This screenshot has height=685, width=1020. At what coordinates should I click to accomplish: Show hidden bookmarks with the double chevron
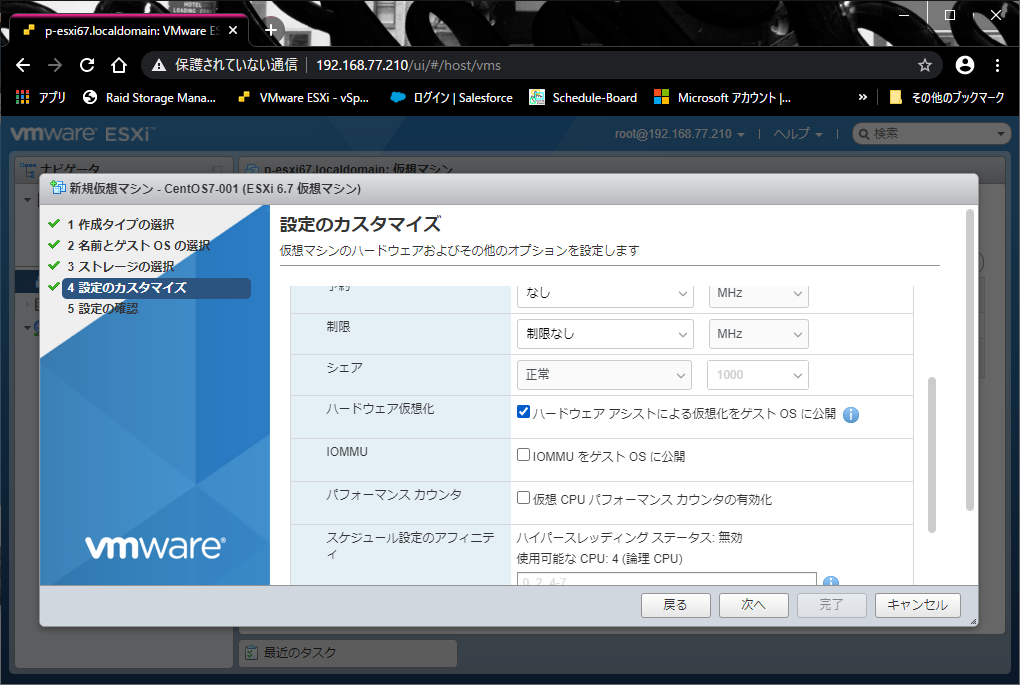863,98
